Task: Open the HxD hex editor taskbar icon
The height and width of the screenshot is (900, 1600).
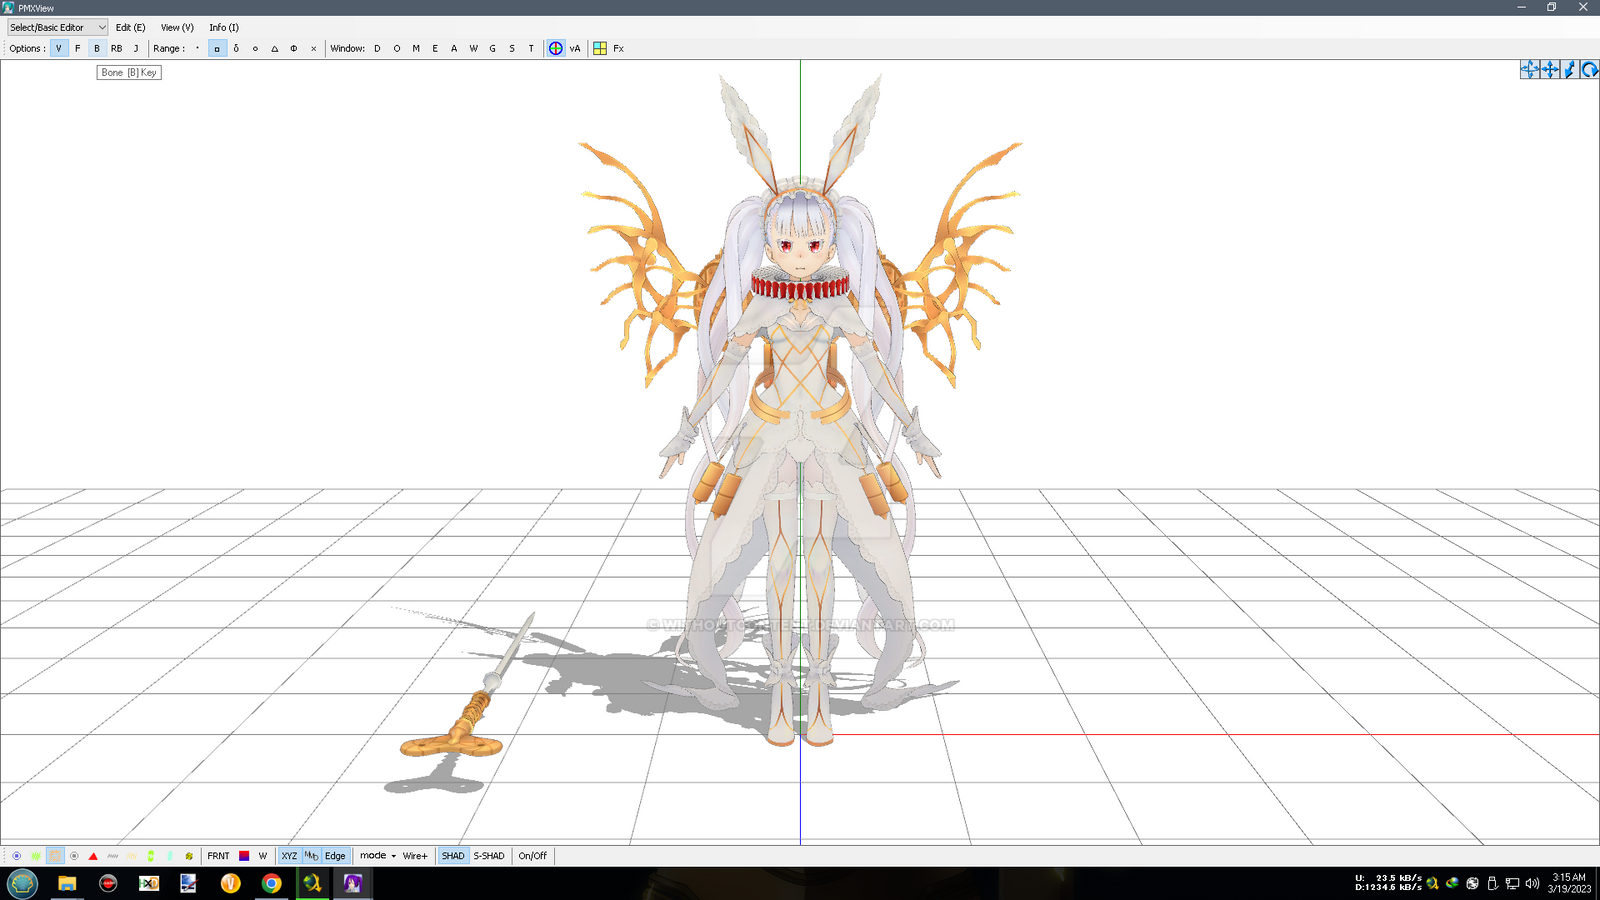Action: pyautogui.click(x=149, y=883)
